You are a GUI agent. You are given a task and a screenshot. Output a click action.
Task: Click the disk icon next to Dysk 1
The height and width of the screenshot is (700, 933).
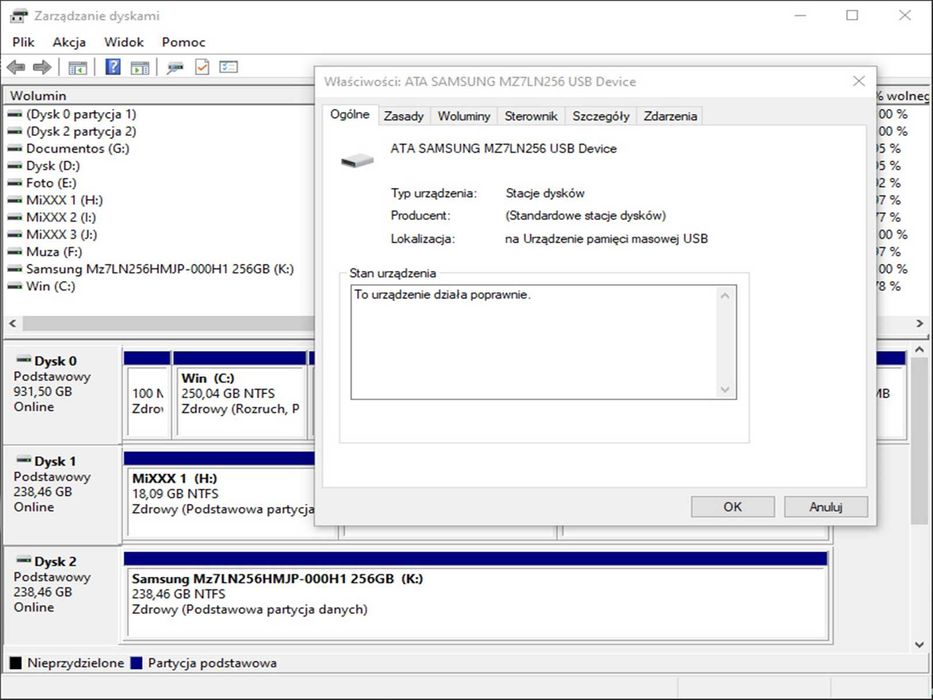24,460
